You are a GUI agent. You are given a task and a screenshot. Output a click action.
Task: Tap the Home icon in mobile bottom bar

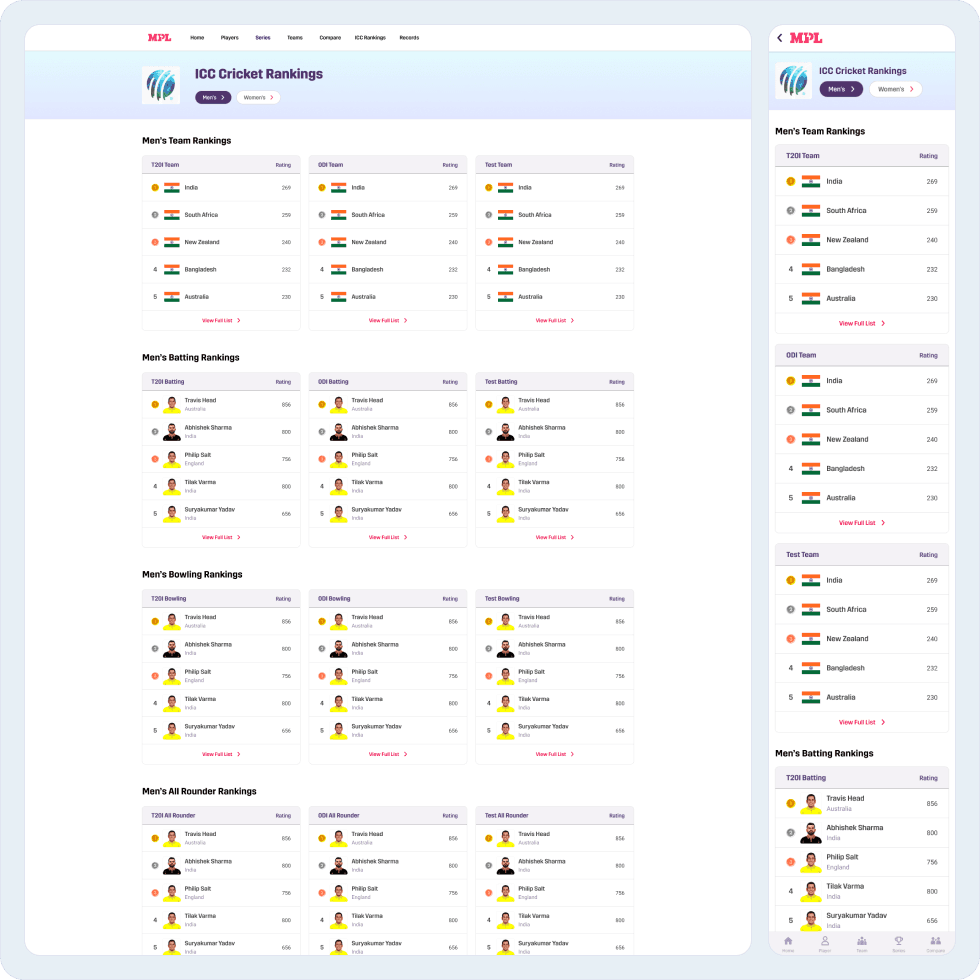[x=788, y=941]
